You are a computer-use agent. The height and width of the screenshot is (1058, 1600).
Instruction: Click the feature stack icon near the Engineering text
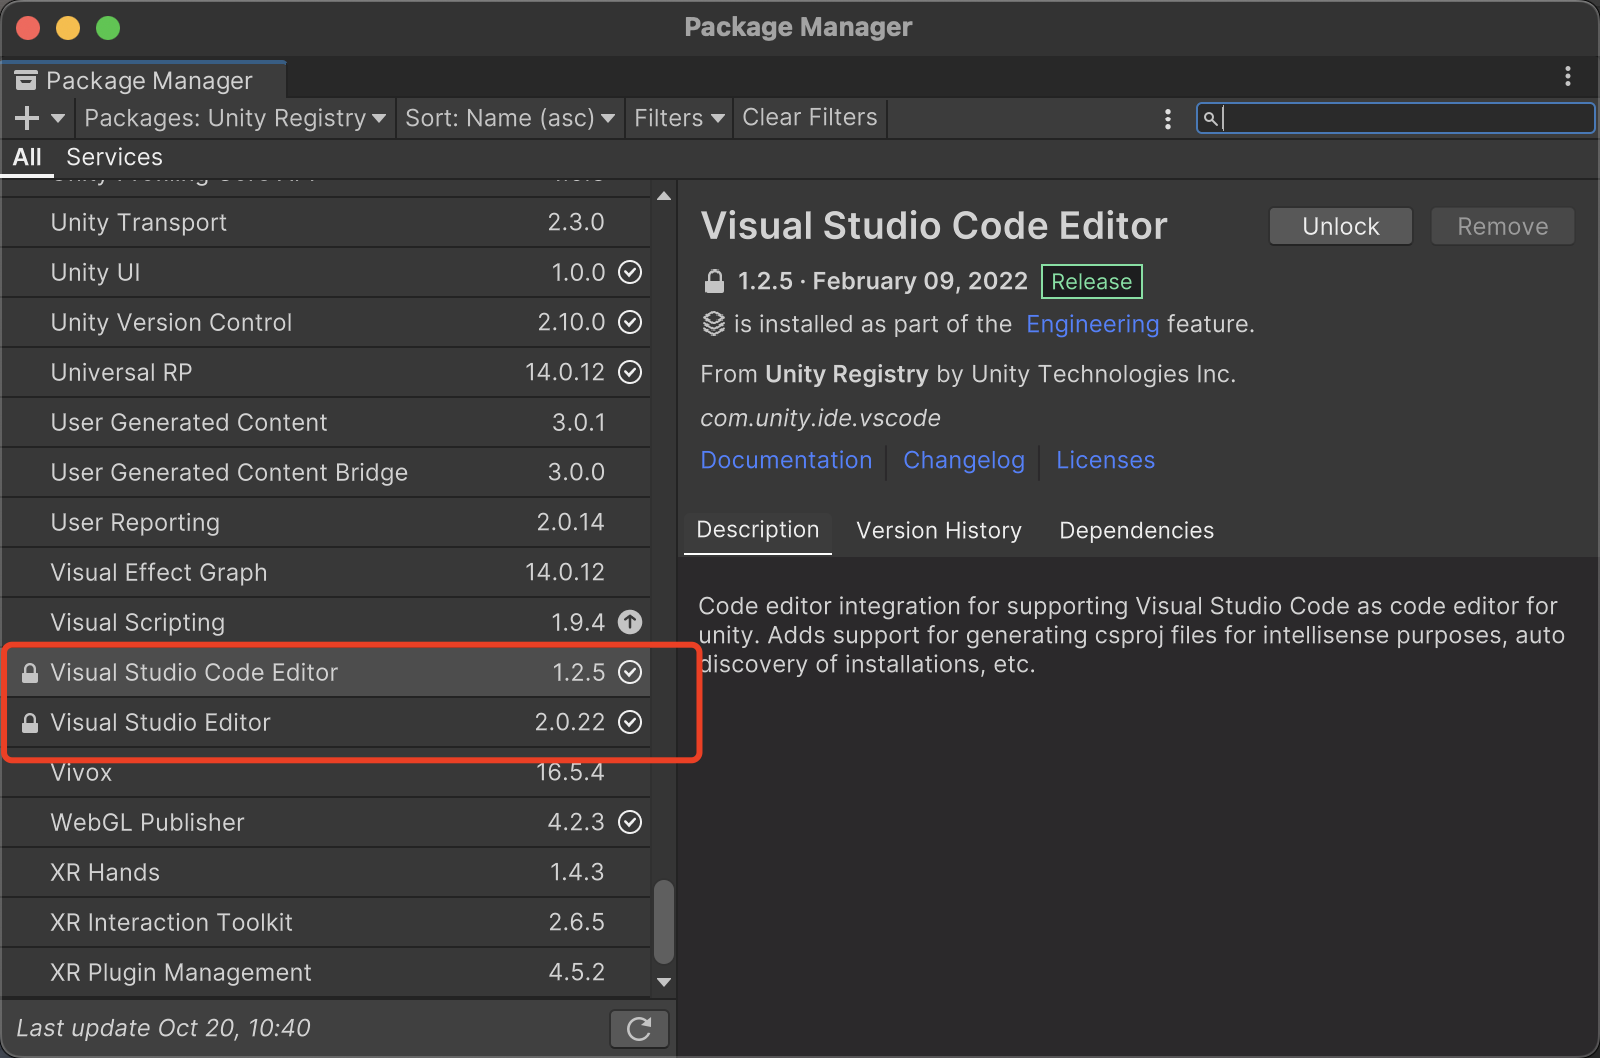click(712, 323)
